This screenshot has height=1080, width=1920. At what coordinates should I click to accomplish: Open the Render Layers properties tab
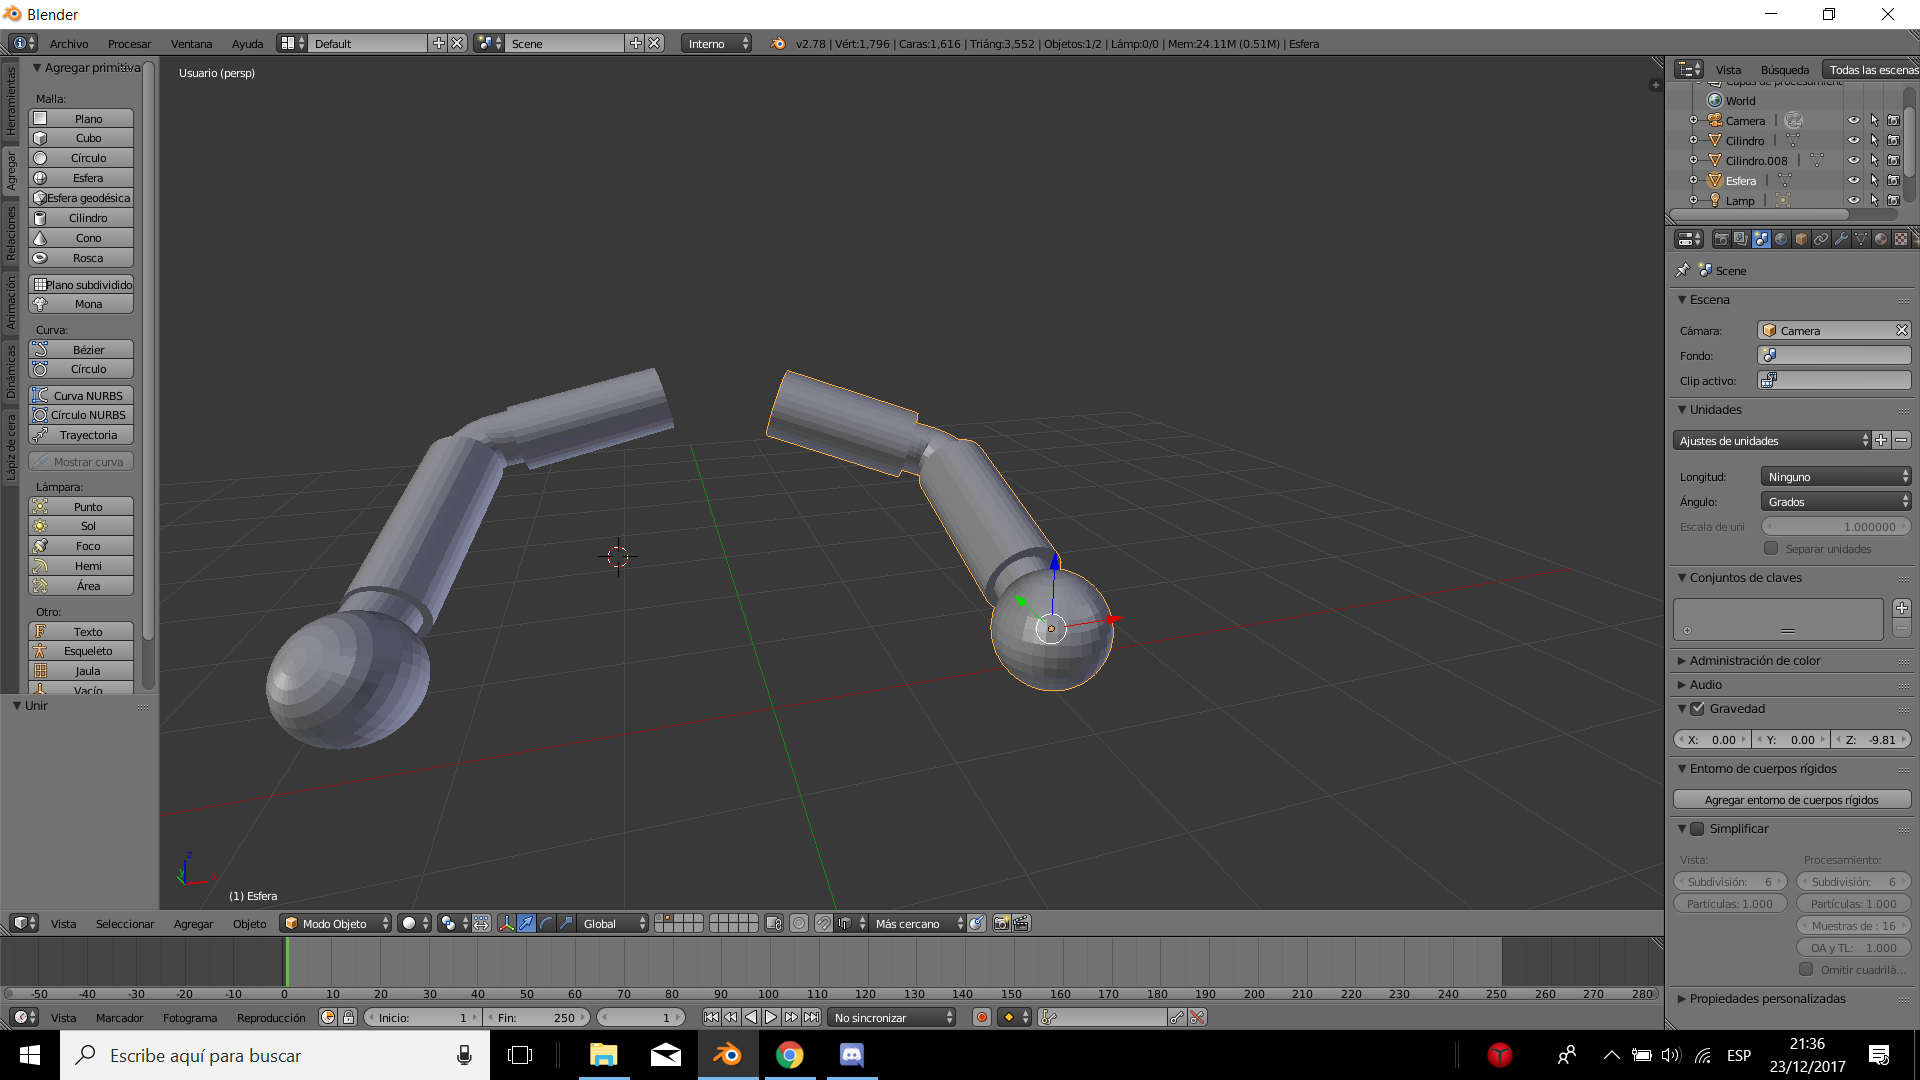coord(1741,239)
